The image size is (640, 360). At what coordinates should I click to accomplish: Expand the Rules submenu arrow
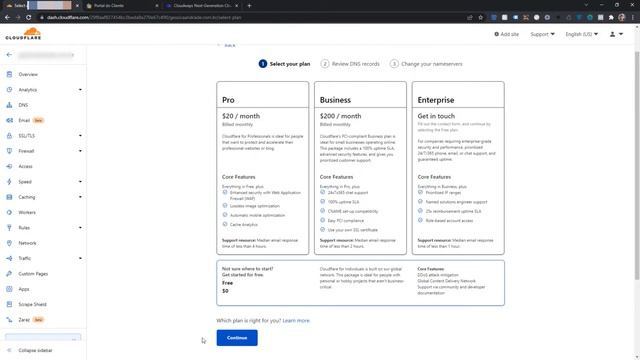coord(80,227)
